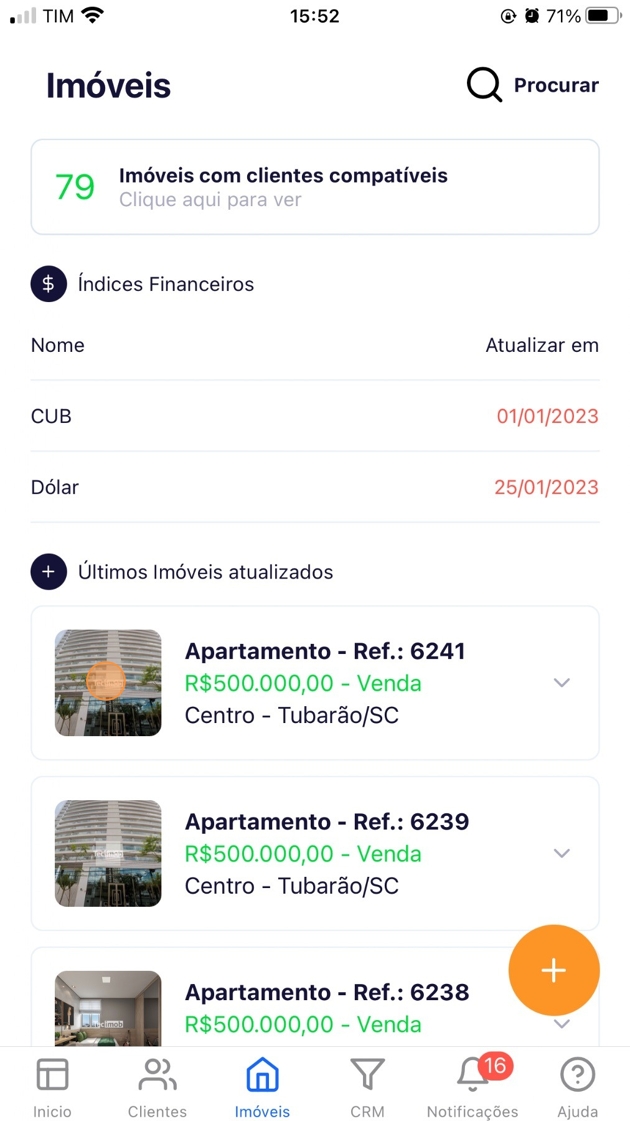Open the Inicio tab
Viewport: 630px width, 1121px height.
pyautogui.click(x=52, y=1086)
